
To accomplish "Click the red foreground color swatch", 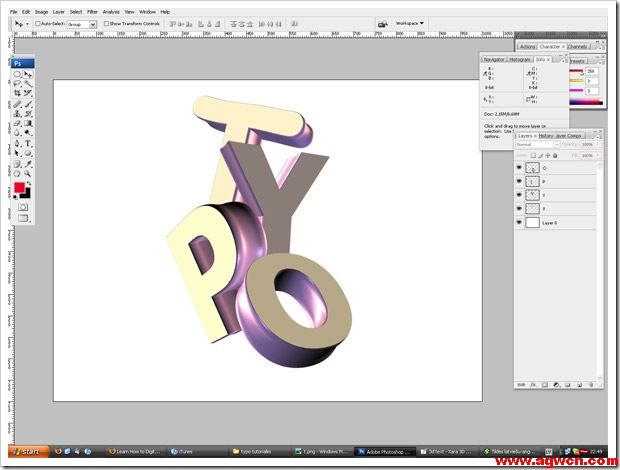I will (x=19, y=188).
